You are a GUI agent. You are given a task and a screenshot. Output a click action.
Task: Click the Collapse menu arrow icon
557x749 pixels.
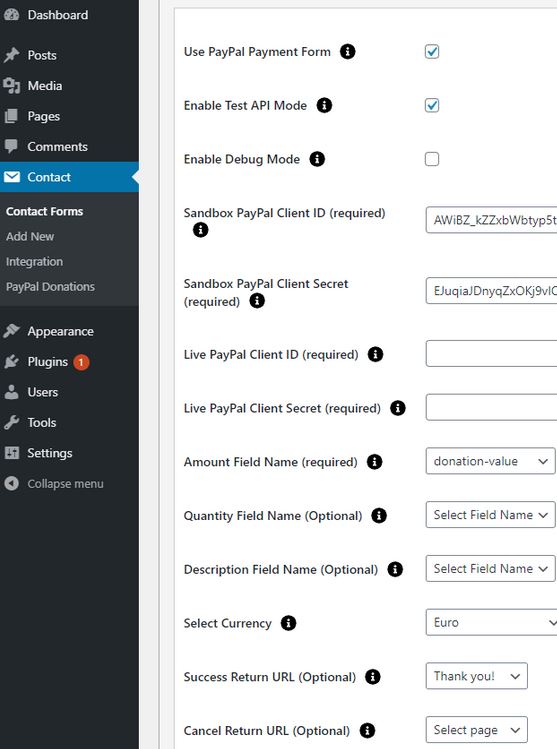(x=11, y=483)
